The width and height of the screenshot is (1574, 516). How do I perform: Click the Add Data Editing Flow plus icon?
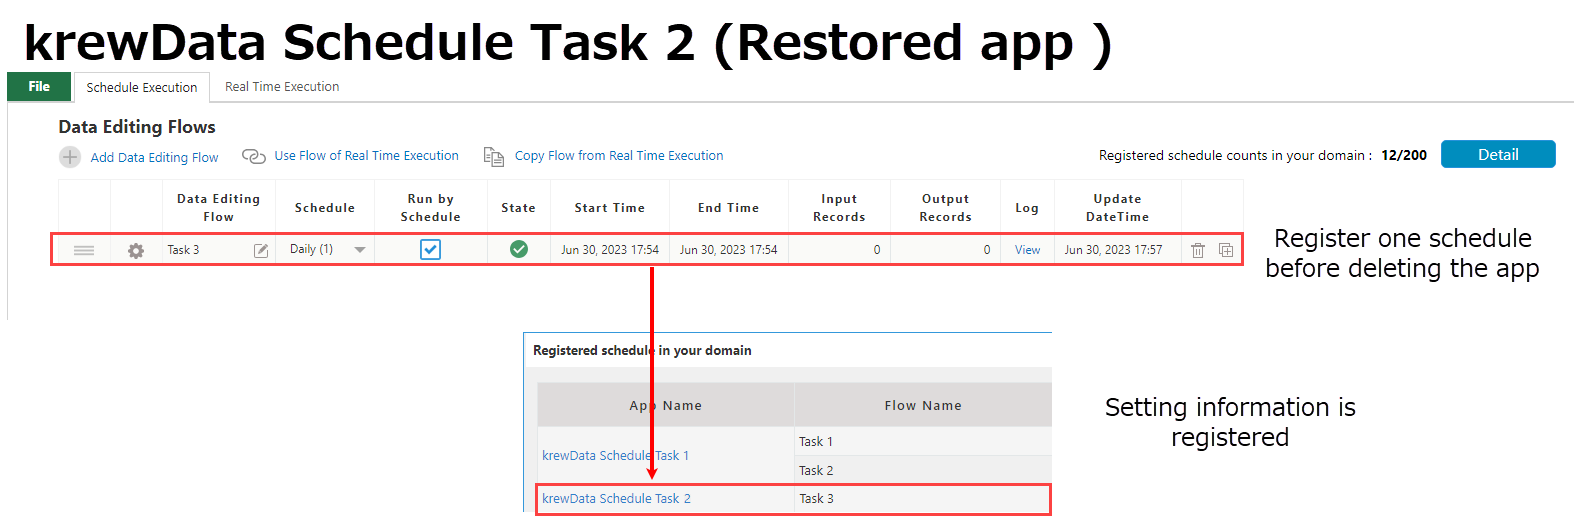click(70, 157)
